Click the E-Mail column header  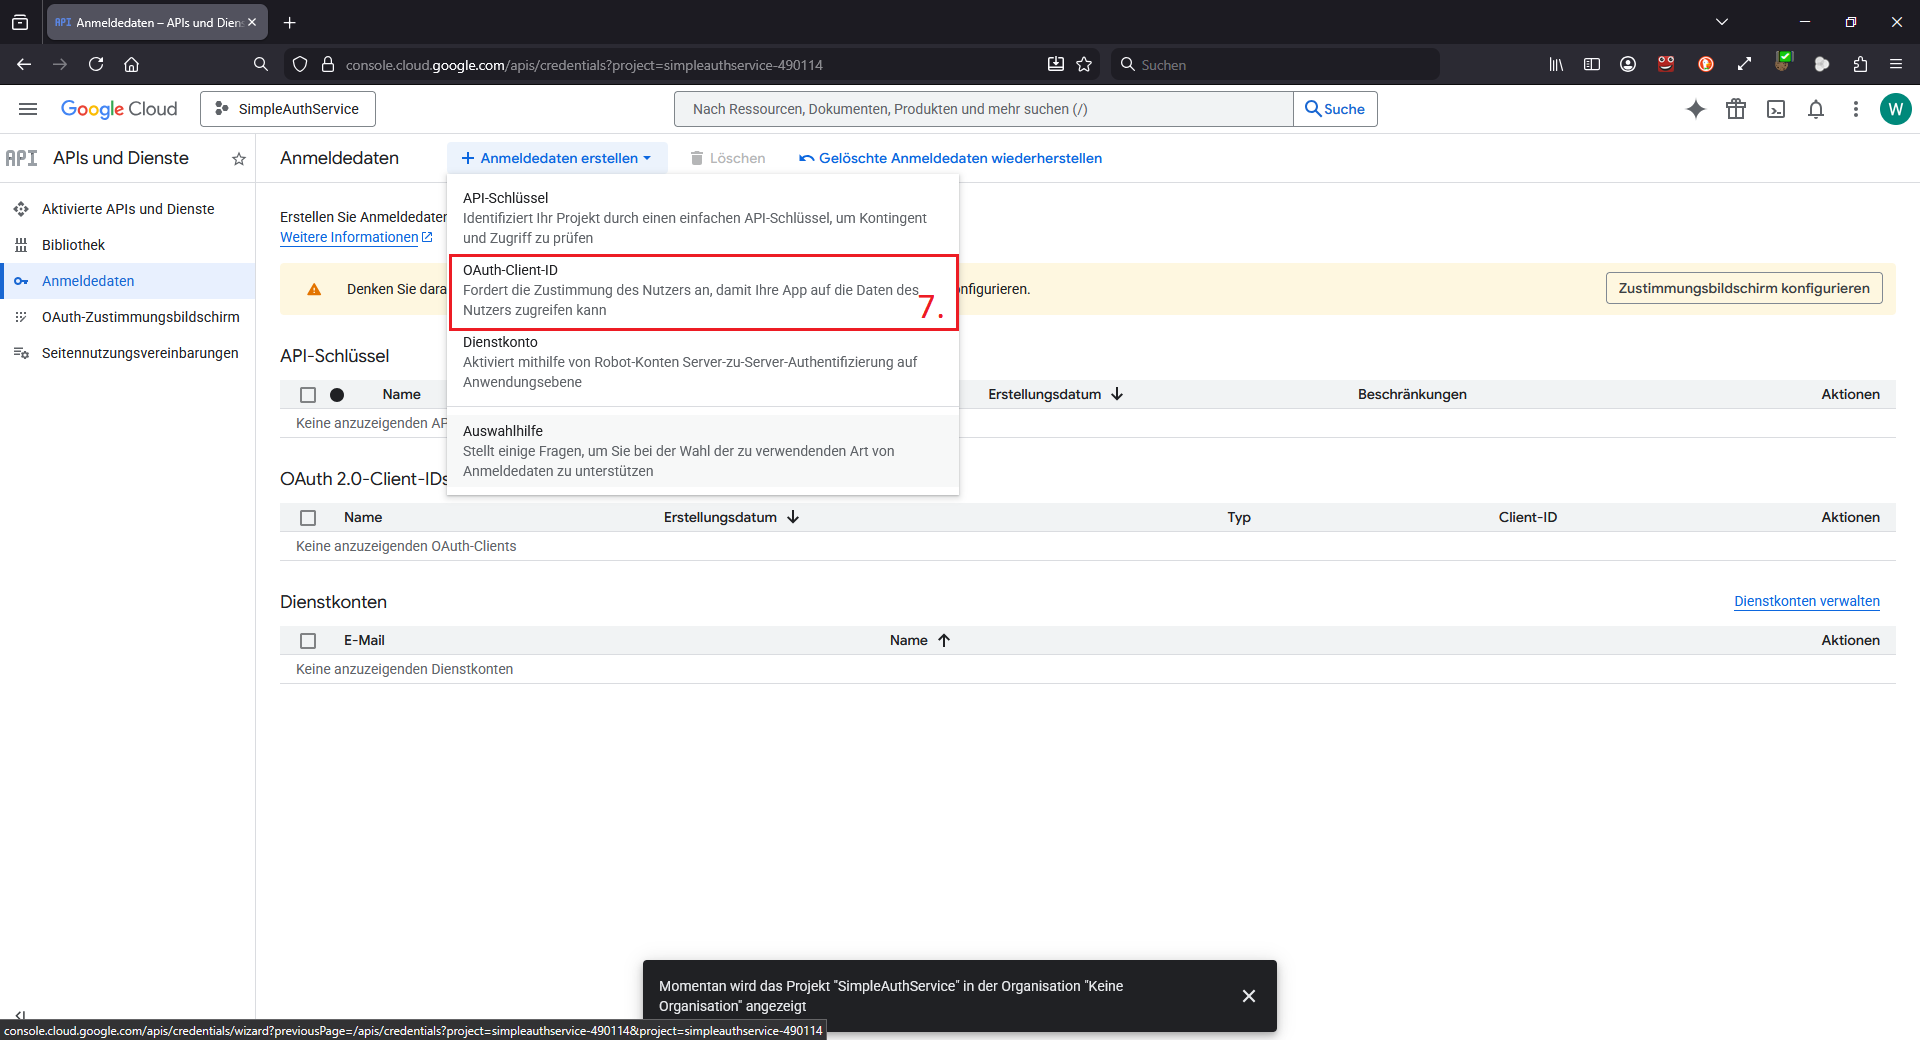pos(364,640)
